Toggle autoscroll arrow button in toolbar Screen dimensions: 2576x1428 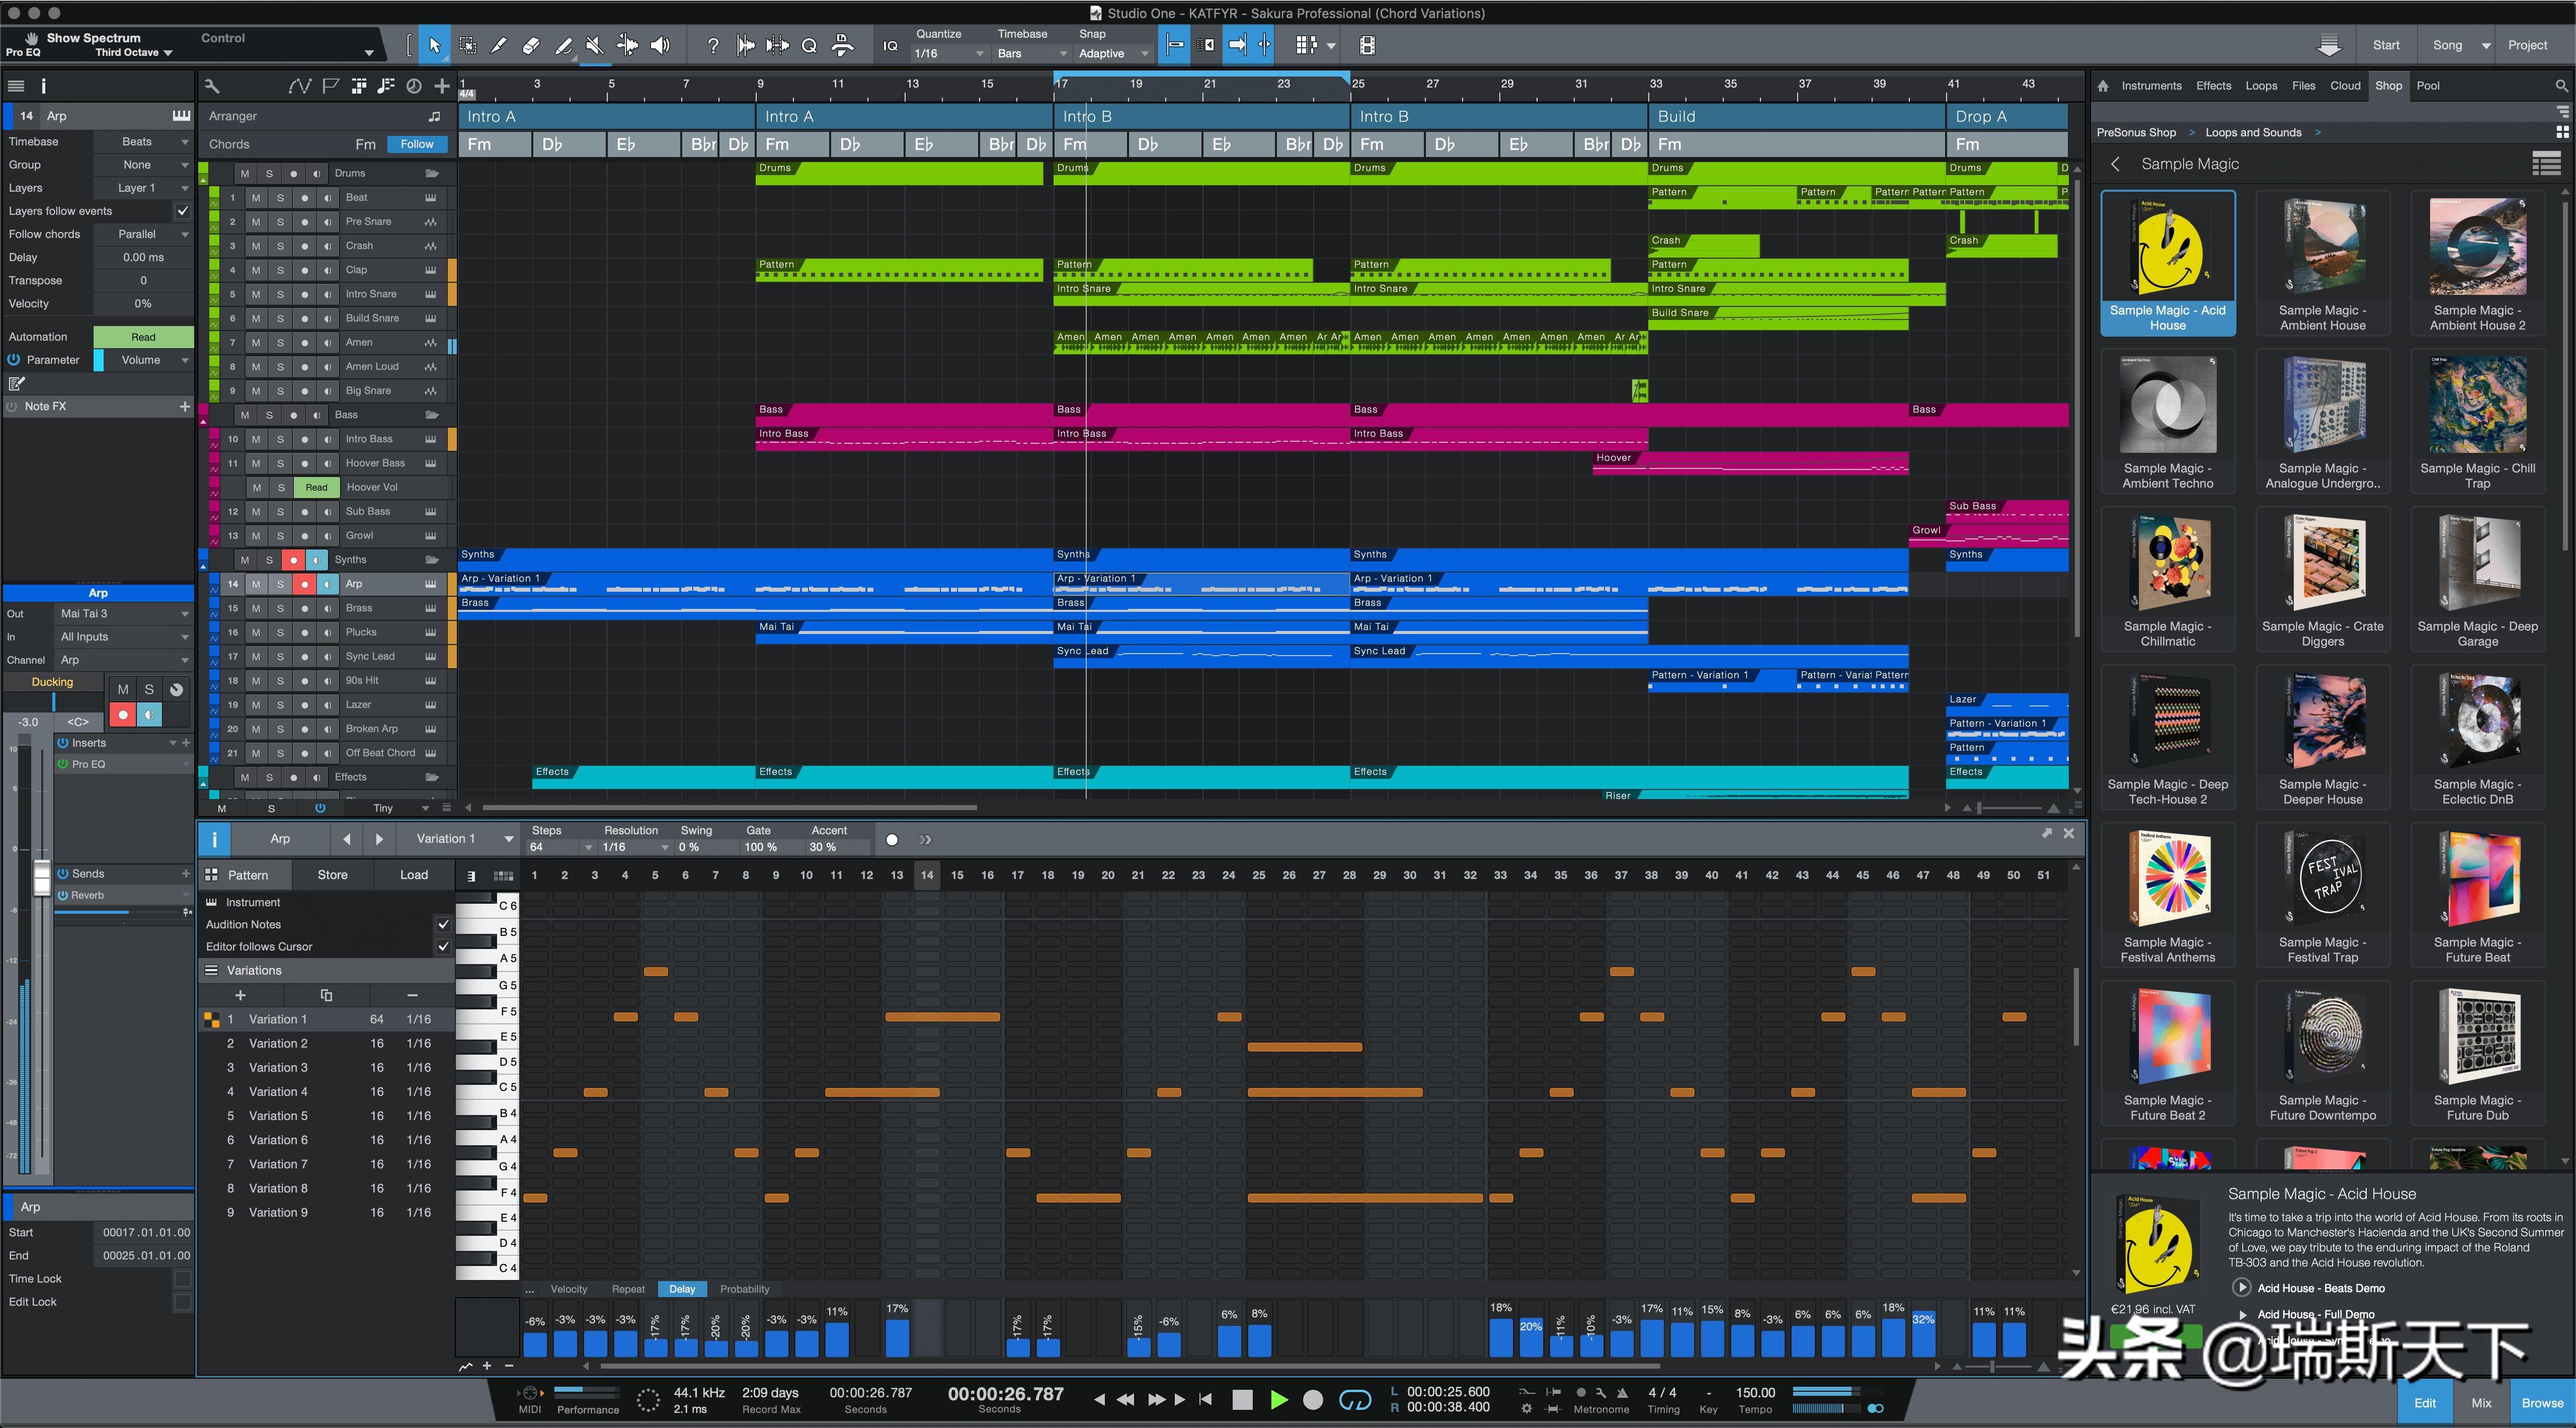pos(1237,45)
